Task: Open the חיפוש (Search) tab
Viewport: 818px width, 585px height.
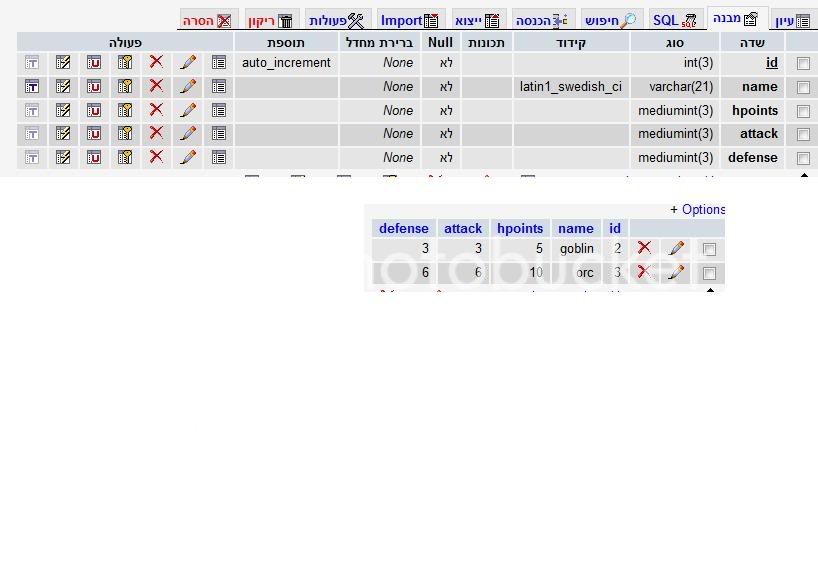Action: (610, 20)
